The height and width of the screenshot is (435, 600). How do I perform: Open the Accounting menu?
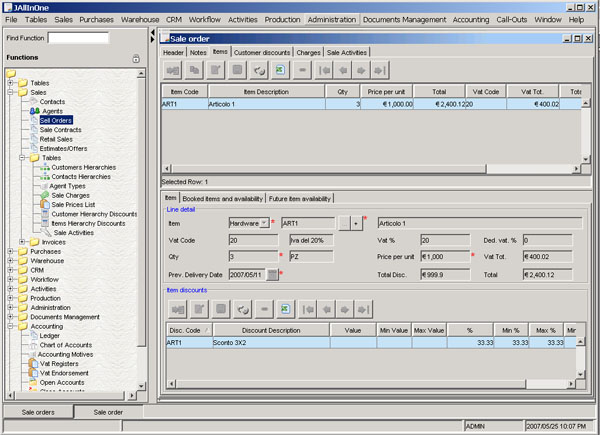[470, 19]
